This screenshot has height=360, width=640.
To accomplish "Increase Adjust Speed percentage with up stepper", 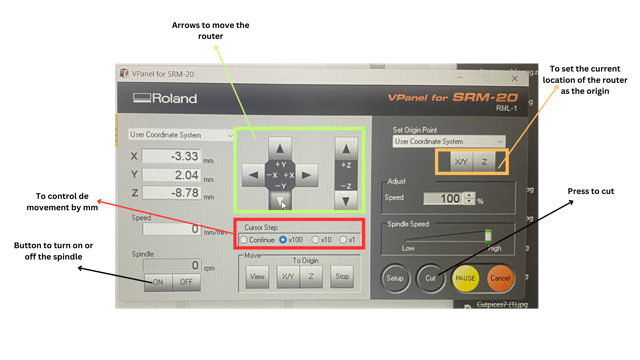I will tap(469, 196).
